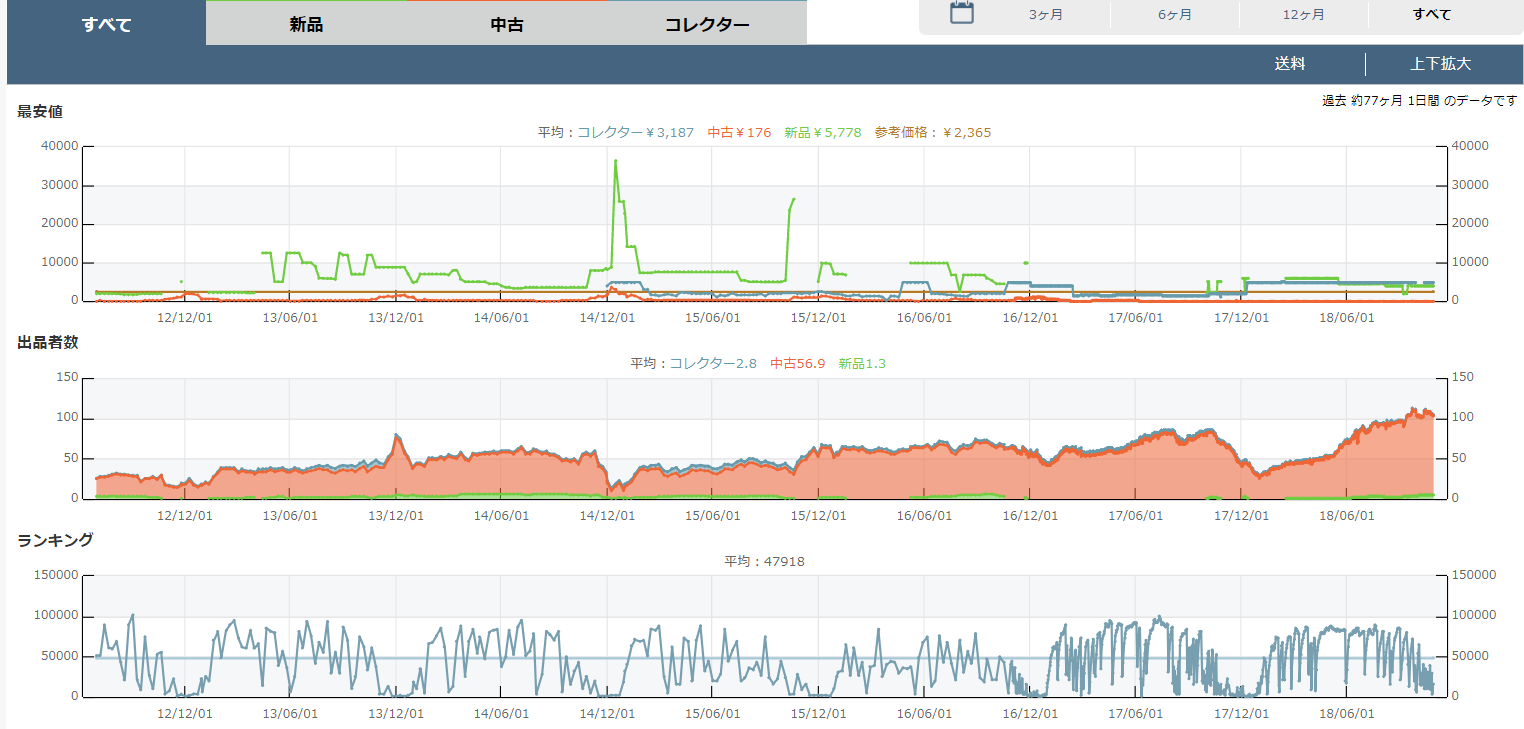Screen dimensions: 1524x729
Task: Switch to the 新品 tab
Action: point(306,24)
